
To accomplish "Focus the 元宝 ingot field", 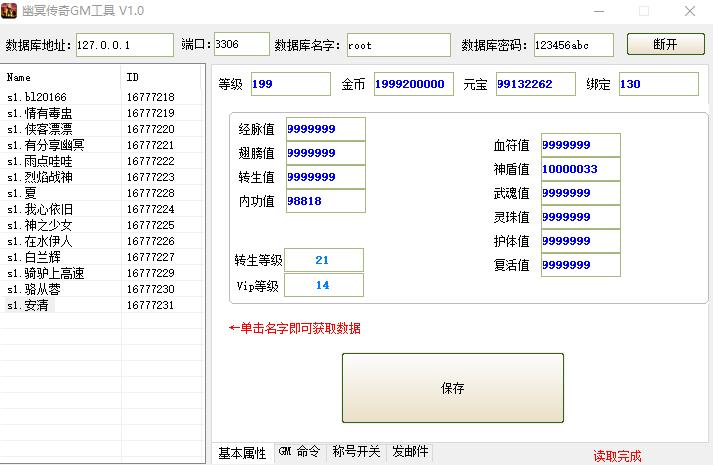I will click(535, 84).
